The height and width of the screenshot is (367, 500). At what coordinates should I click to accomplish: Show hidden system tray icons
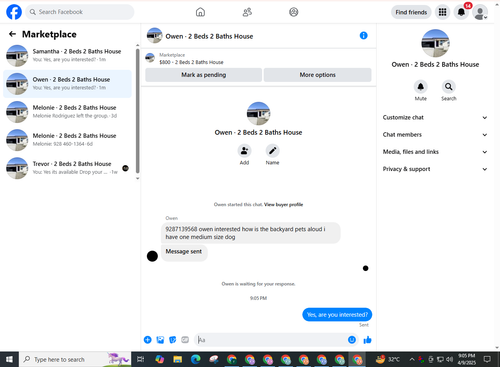[x=412, y=359]
